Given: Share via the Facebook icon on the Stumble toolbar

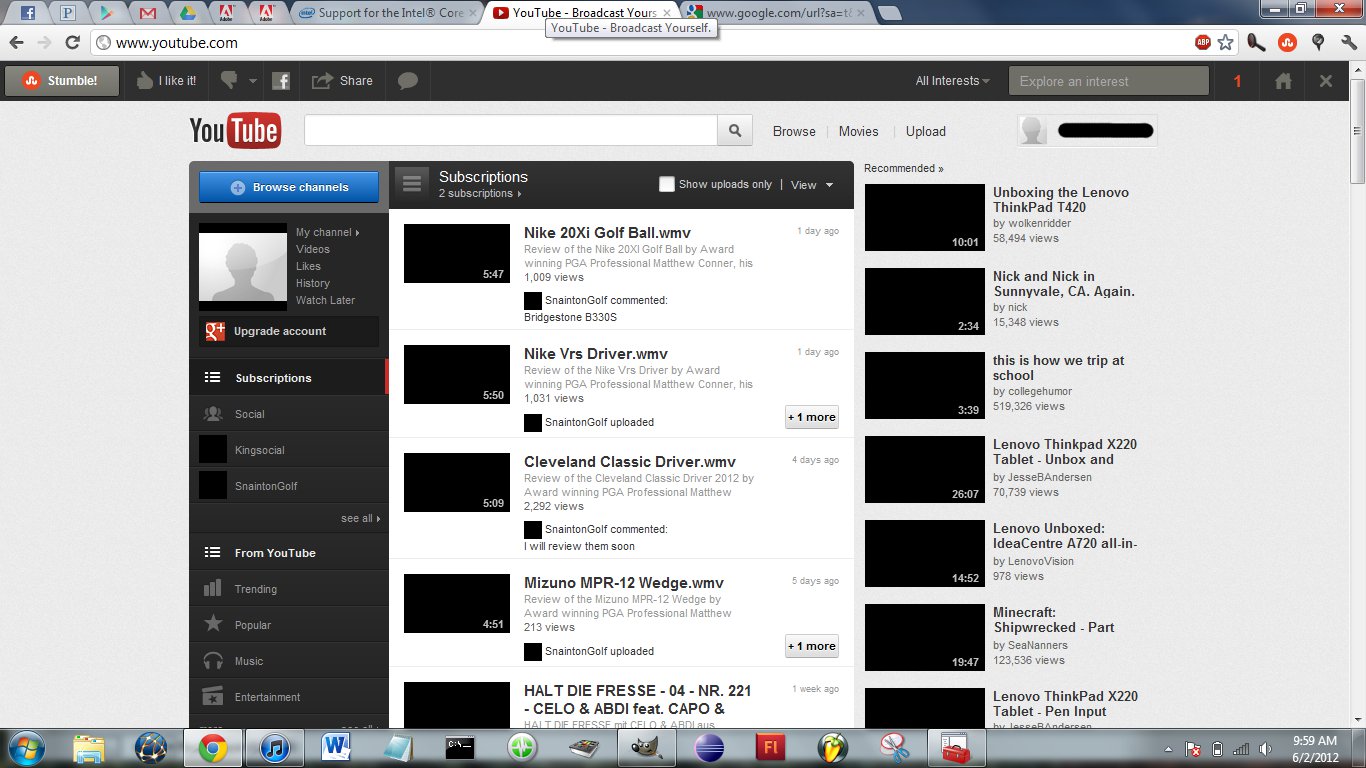Looking at the screenshot, I should tap(281, 80).
